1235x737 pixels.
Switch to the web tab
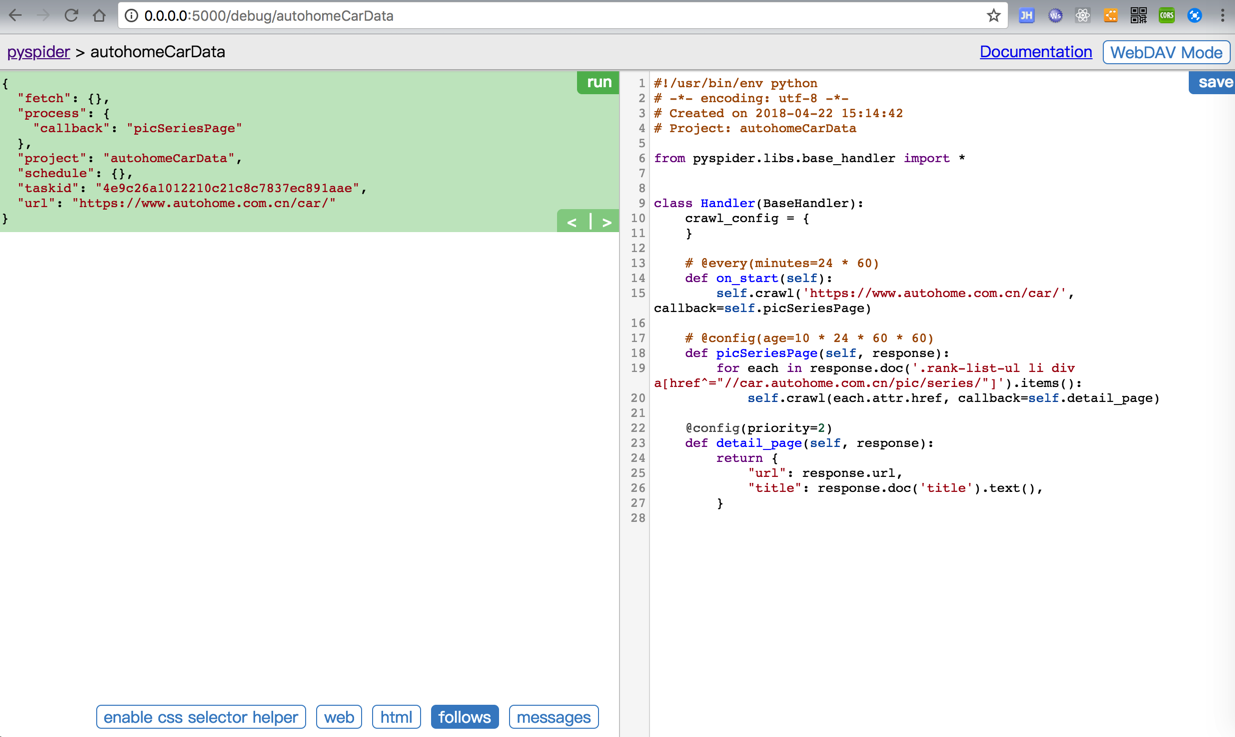339,717
